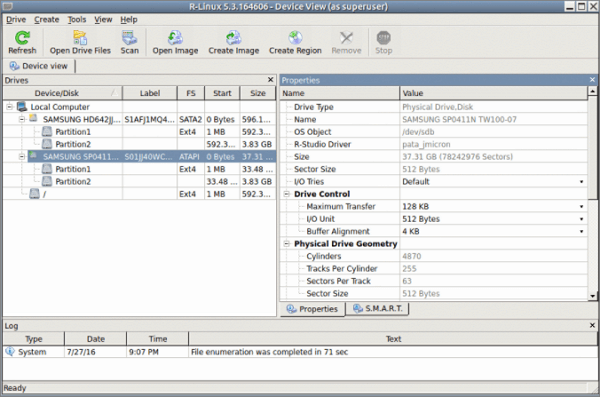Click the root / volume icon
Viewport: 600px width, 397px height.
34,194
